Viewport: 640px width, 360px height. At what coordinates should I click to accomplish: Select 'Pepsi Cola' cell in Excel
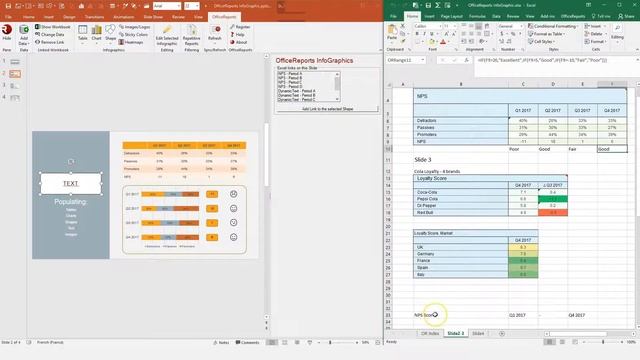coord(461,199)
